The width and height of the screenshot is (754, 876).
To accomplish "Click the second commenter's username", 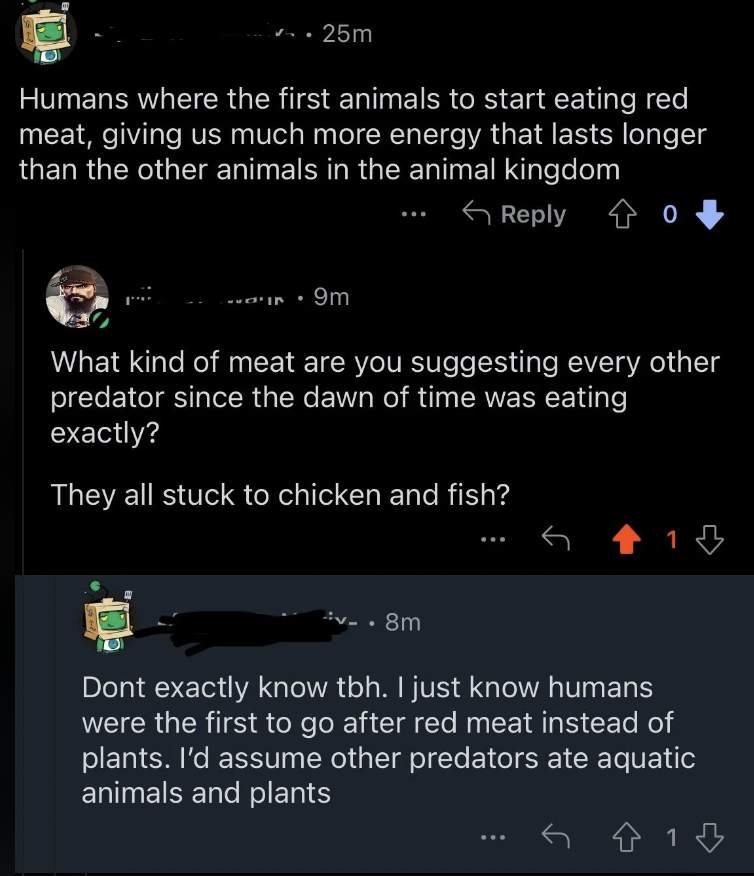I will click(210, 296).
